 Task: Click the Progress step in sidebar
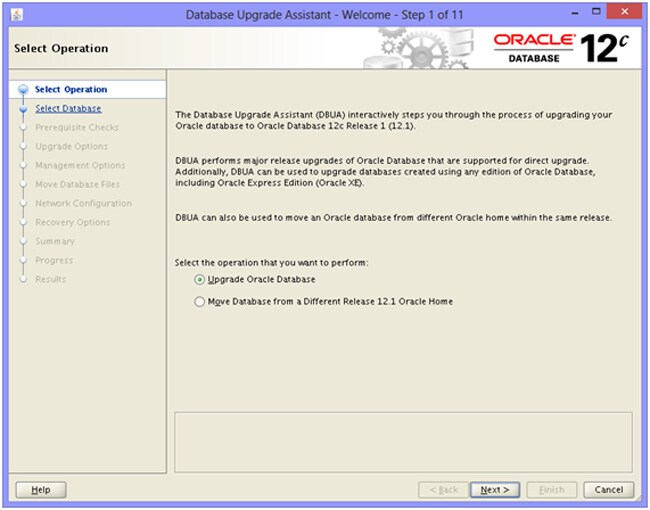tap(54, 261)
